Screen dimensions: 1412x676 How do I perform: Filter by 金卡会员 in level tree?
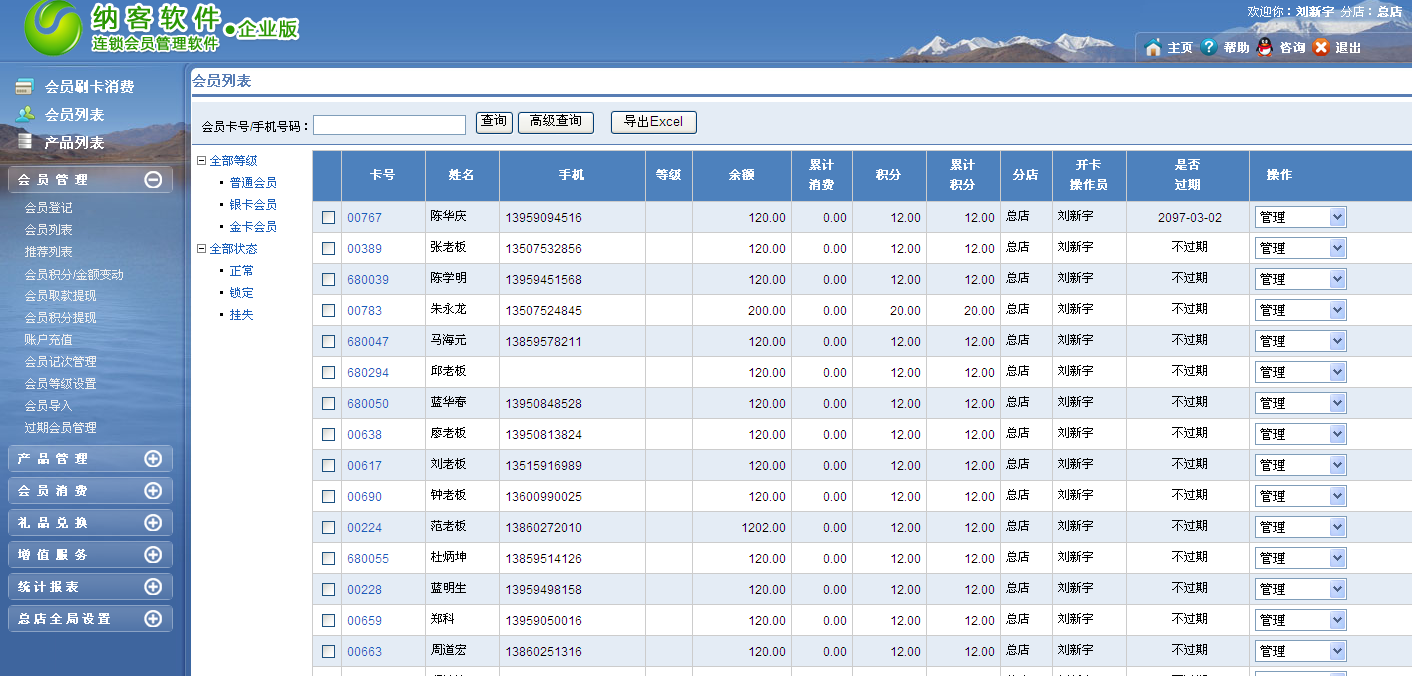(253, 227)
